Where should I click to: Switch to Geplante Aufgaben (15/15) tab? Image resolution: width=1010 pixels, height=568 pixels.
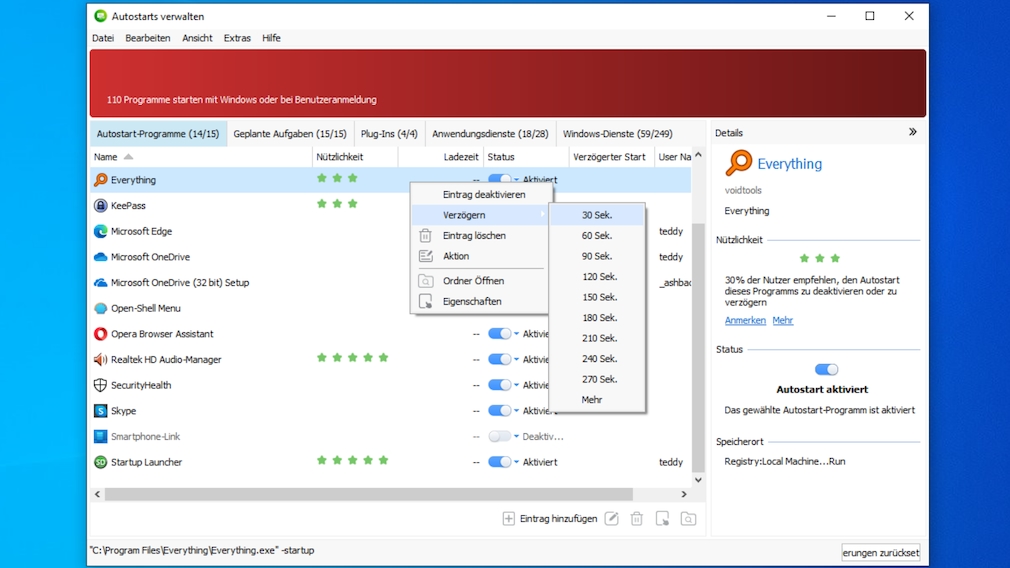coord(290,134)
